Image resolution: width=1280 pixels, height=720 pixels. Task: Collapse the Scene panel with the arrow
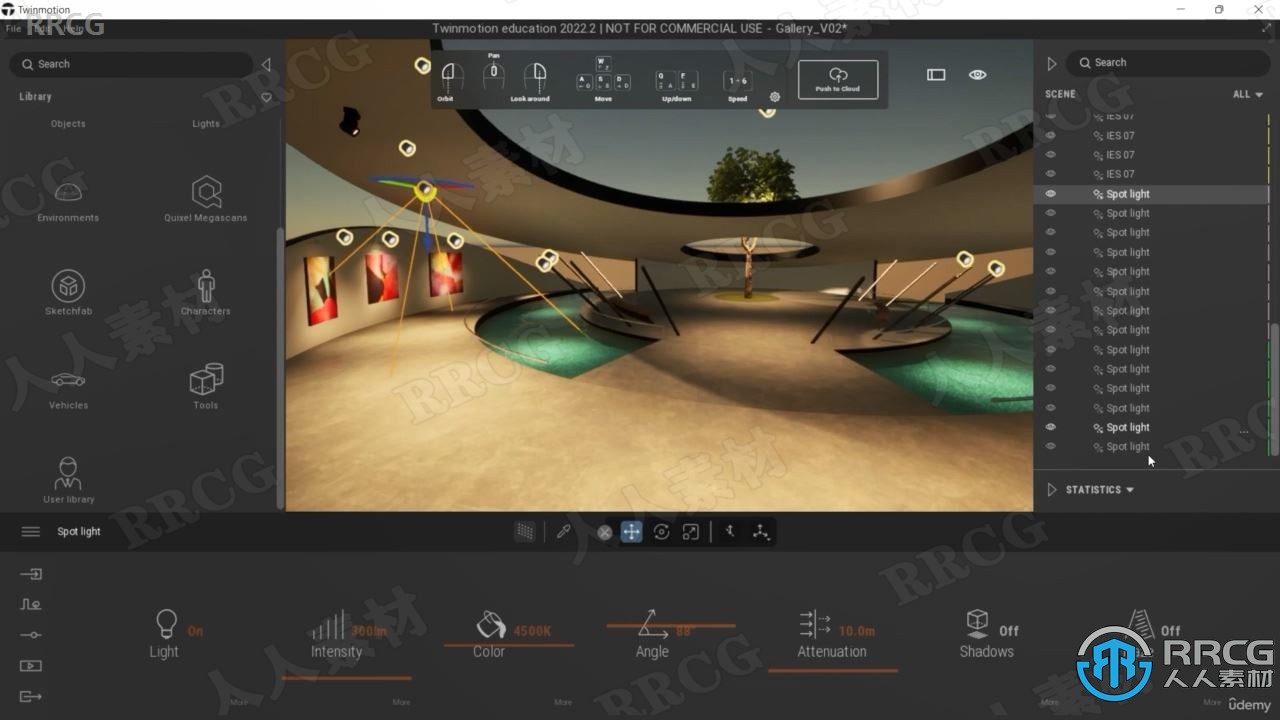click(1051, 64)
